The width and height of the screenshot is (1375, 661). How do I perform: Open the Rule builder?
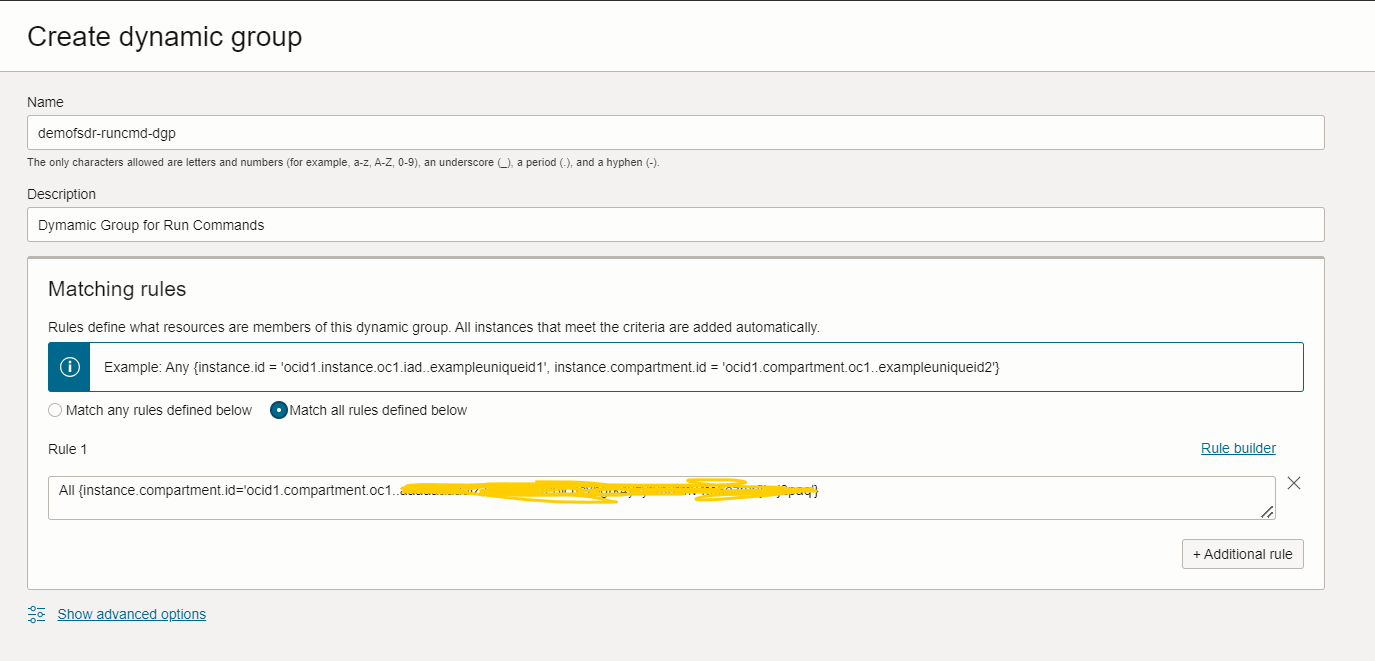(x=1238, y=448)
